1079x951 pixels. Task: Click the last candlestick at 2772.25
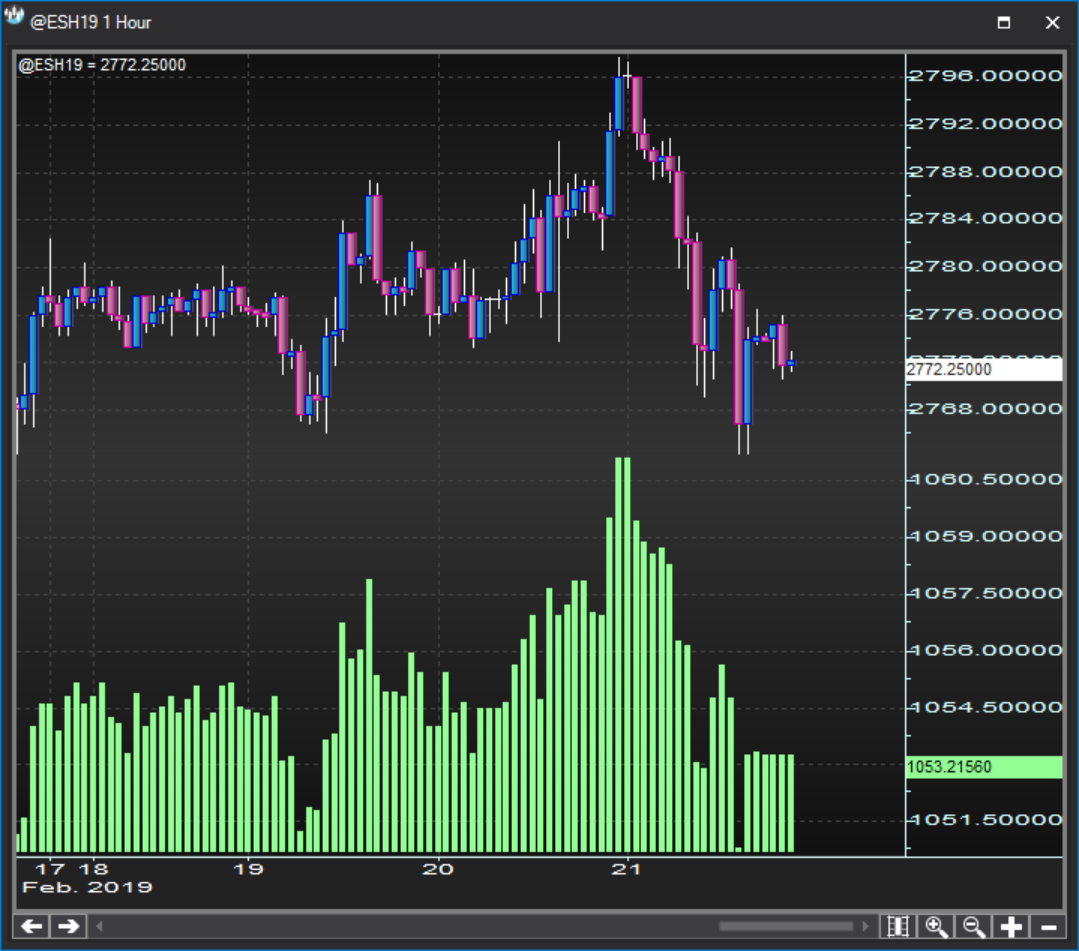click(791, 363)
